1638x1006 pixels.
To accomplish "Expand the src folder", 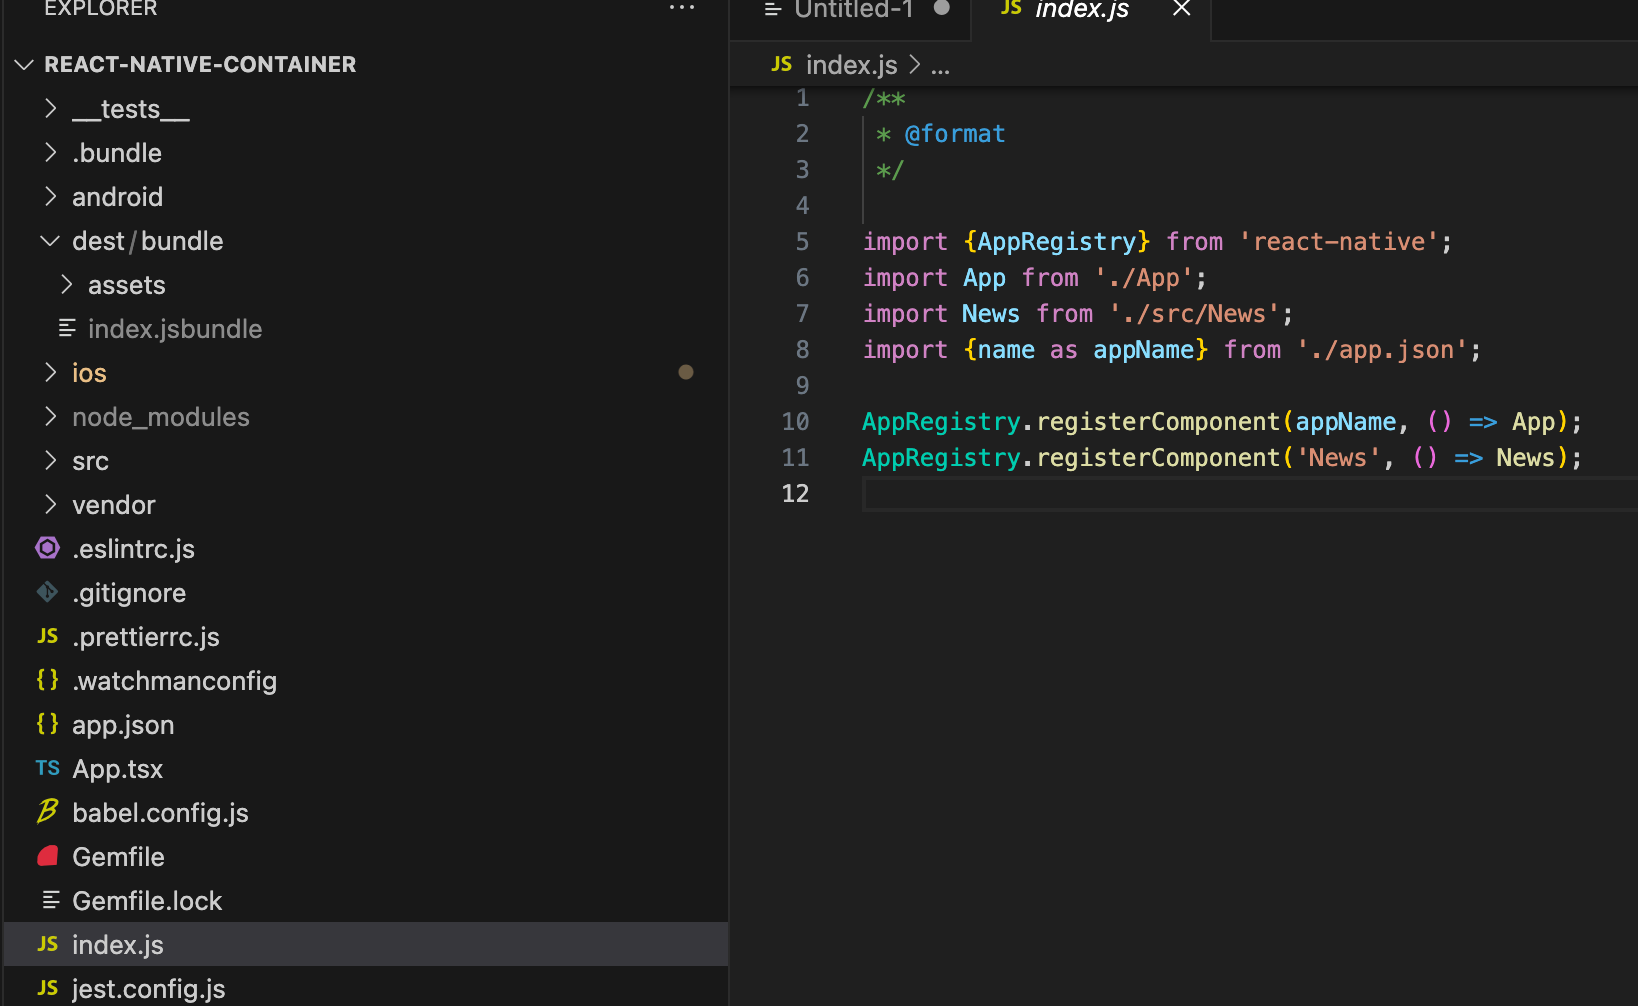I will [51, 460].
